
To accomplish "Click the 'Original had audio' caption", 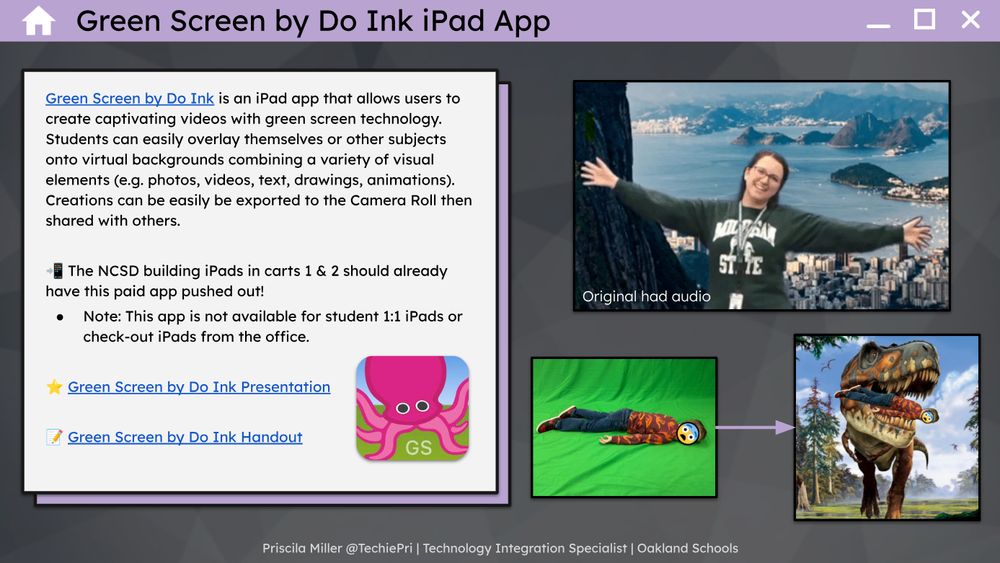I will point(646,296).
